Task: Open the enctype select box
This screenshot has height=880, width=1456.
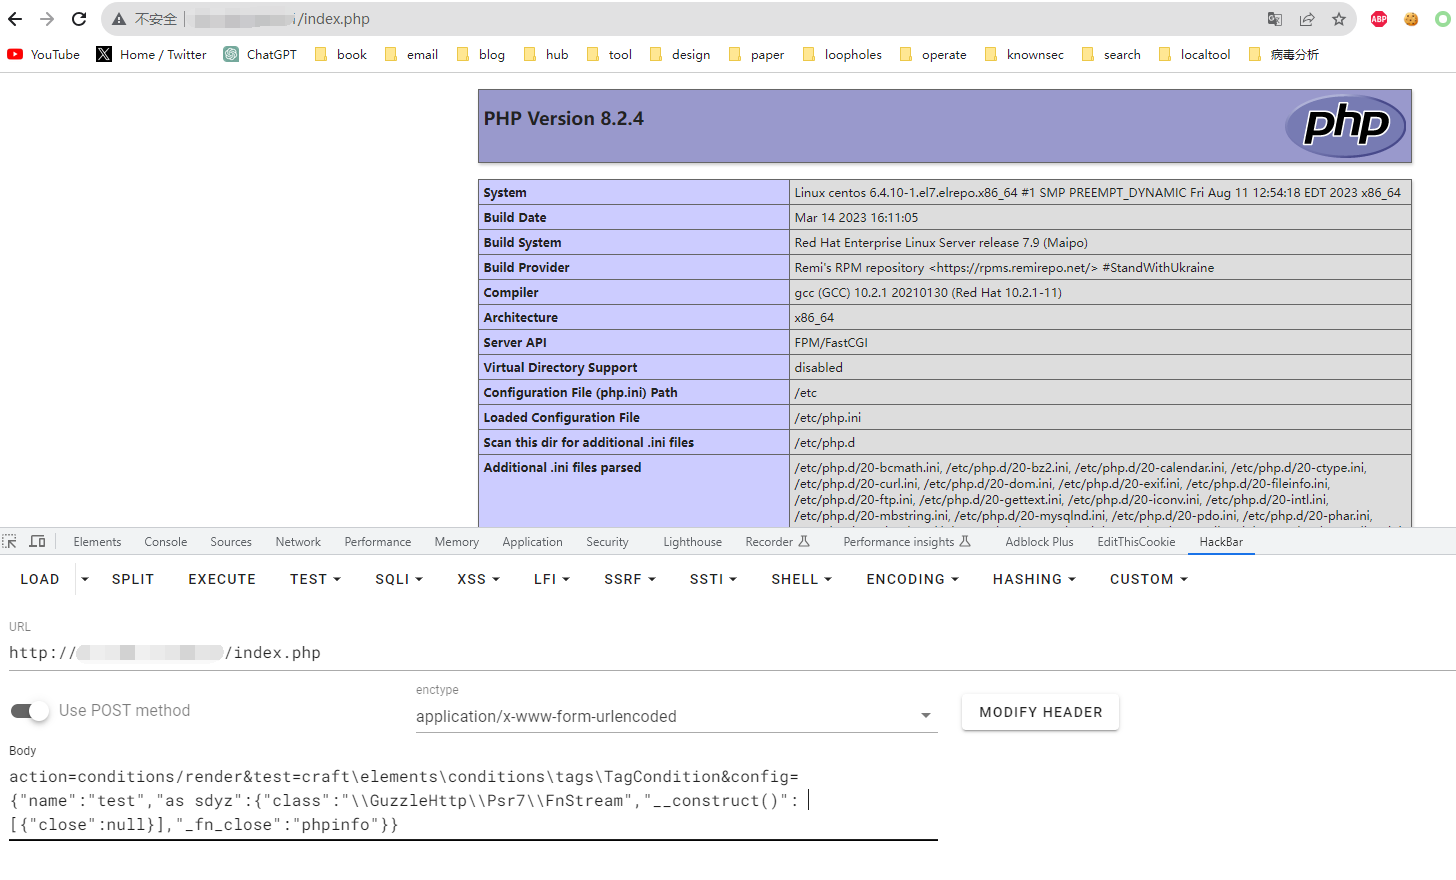Action: pyautogui.click(x=677, y=716)
